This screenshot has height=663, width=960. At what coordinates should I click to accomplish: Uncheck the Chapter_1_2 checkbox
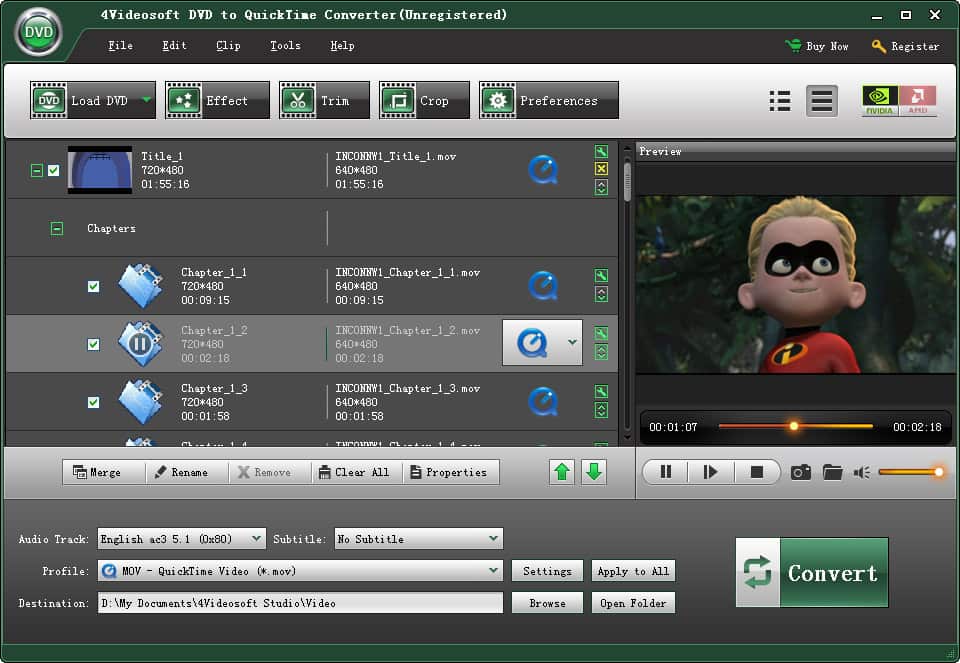click(x=93, y=343)
